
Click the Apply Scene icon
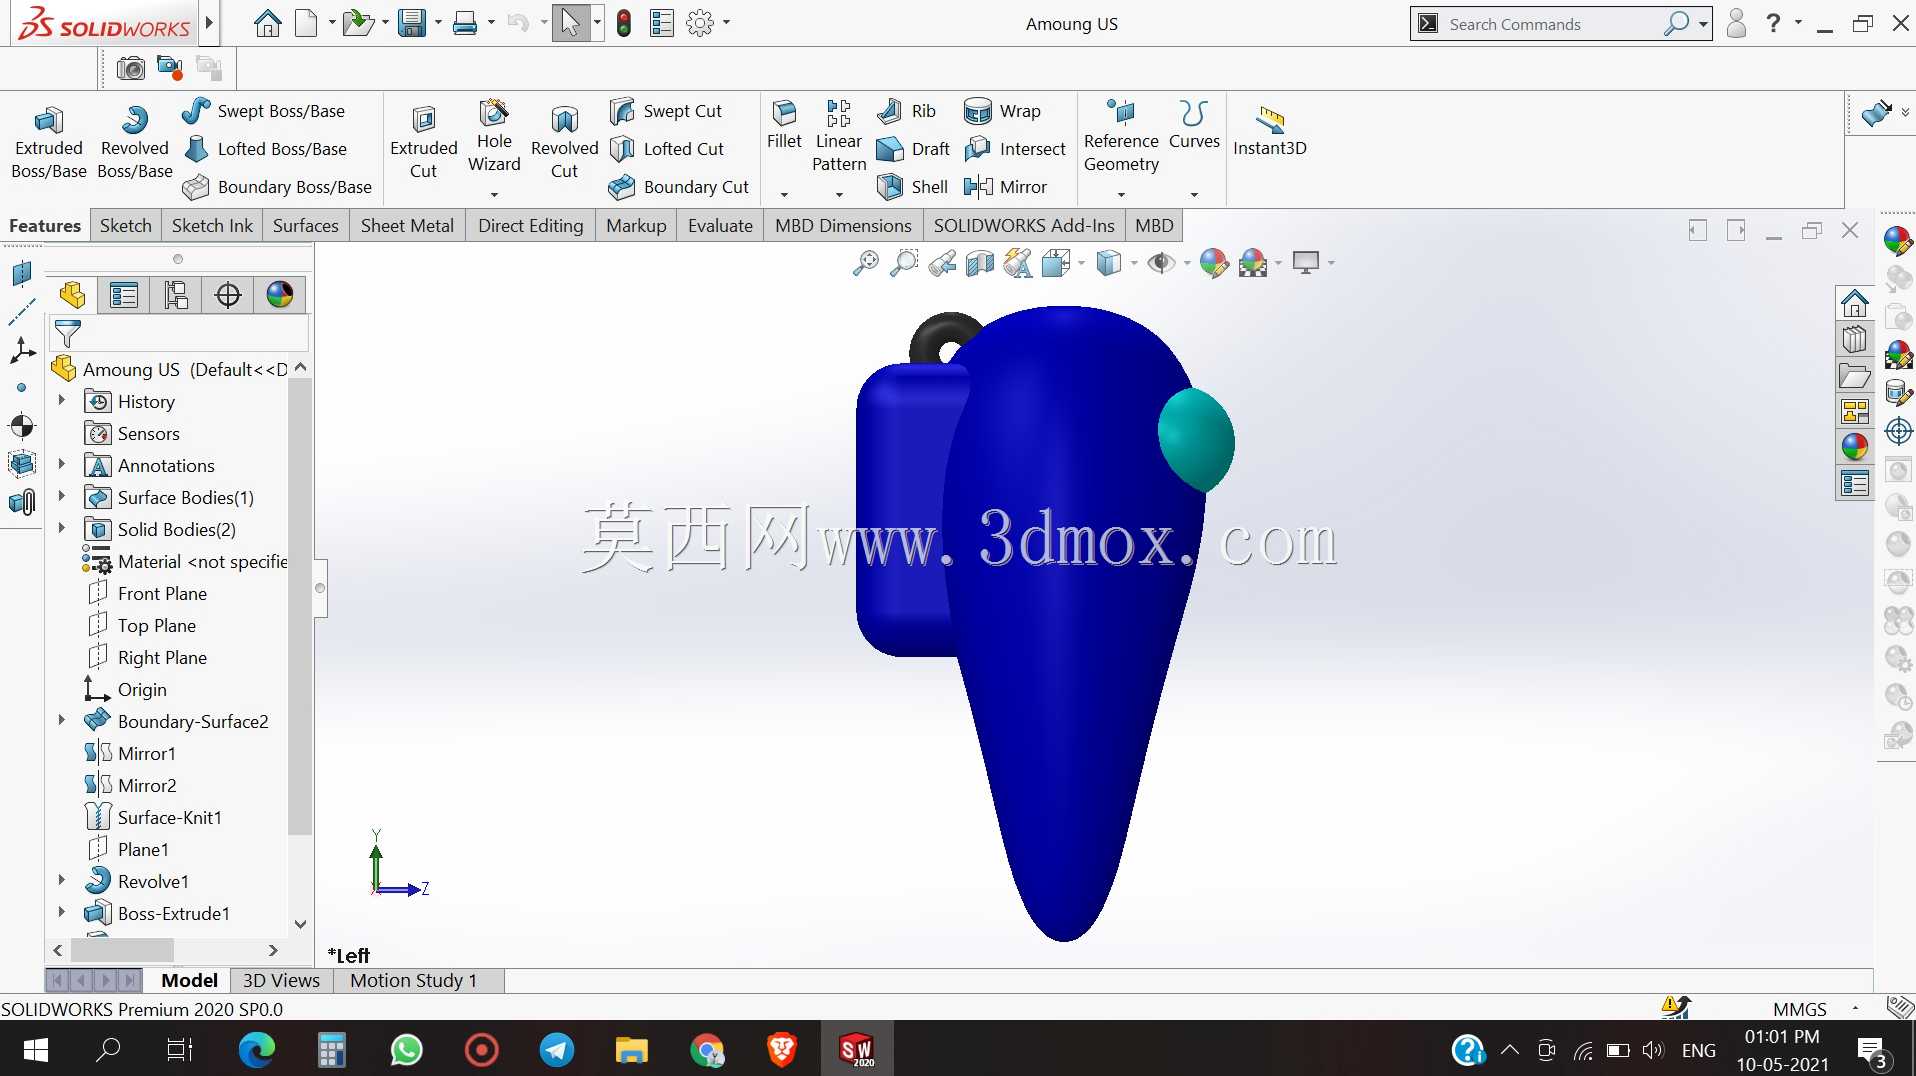[x=1253, y=263]
